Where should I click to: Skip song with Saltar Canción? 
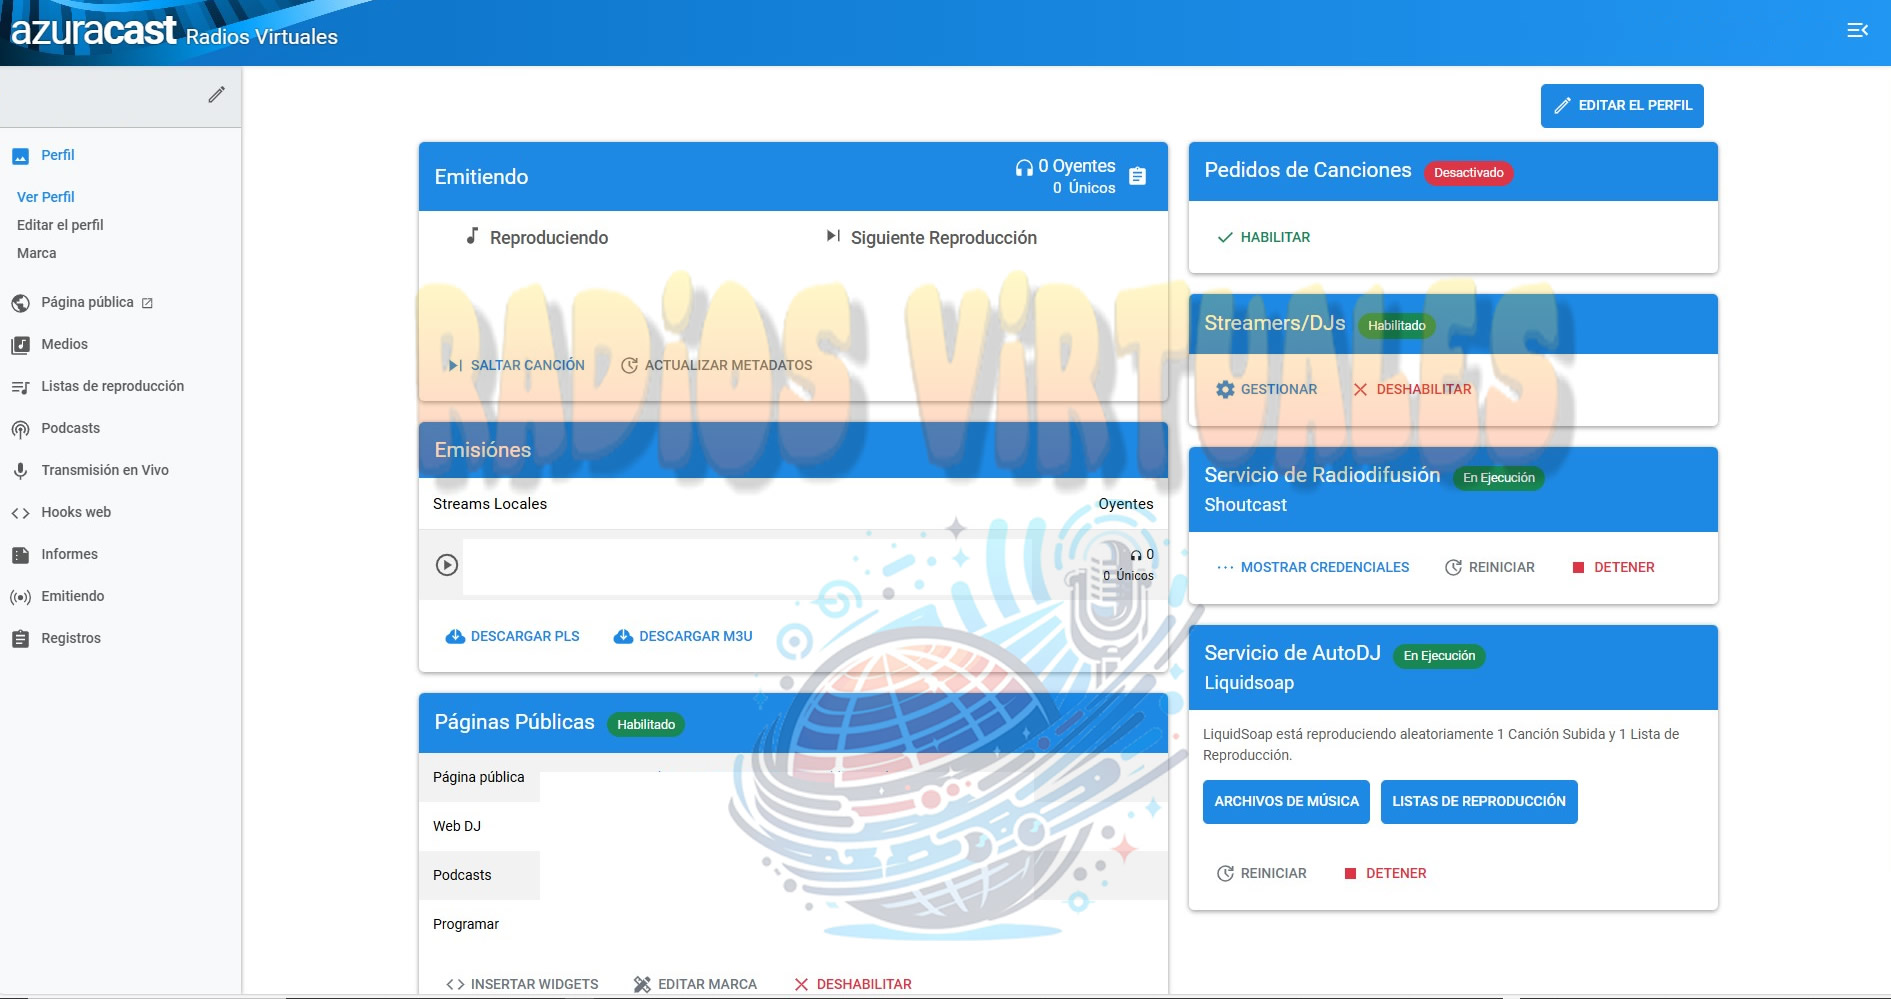[517, 365]
